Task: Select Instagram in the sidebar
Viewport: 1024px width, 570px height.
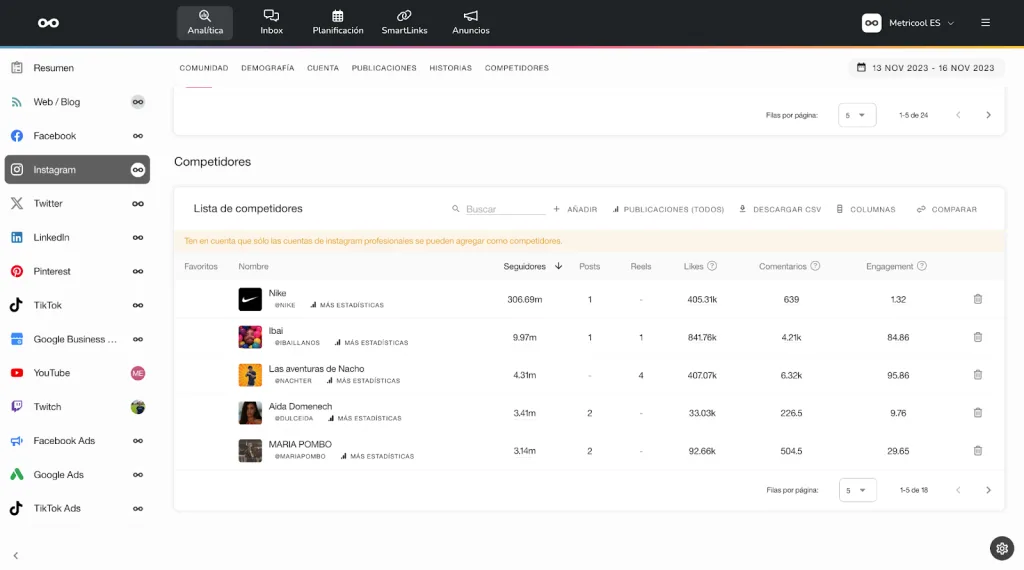Action: tap(77, 170)
